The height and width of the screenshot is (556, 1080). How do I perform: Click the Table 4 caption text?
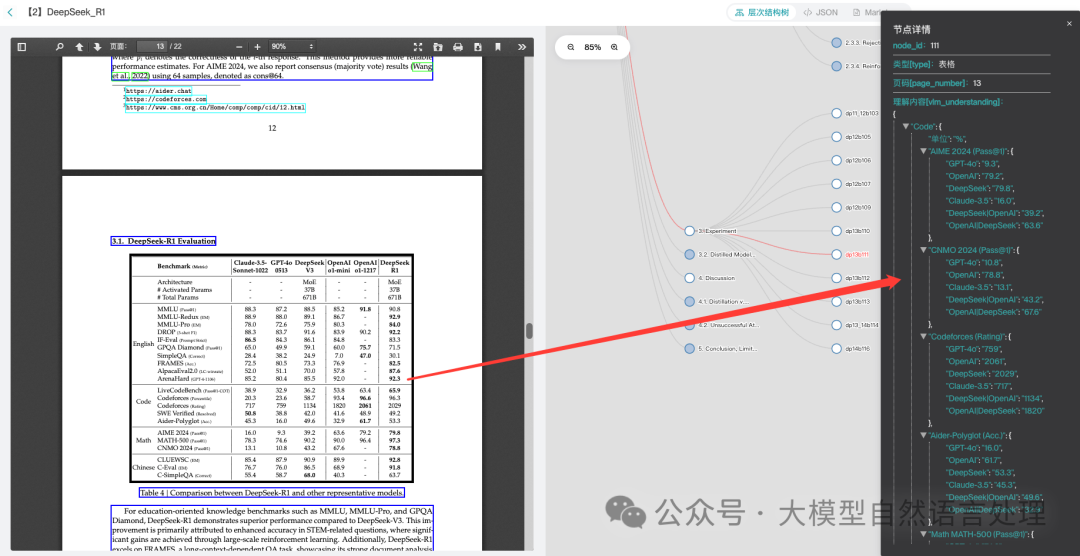click(271, 493)
